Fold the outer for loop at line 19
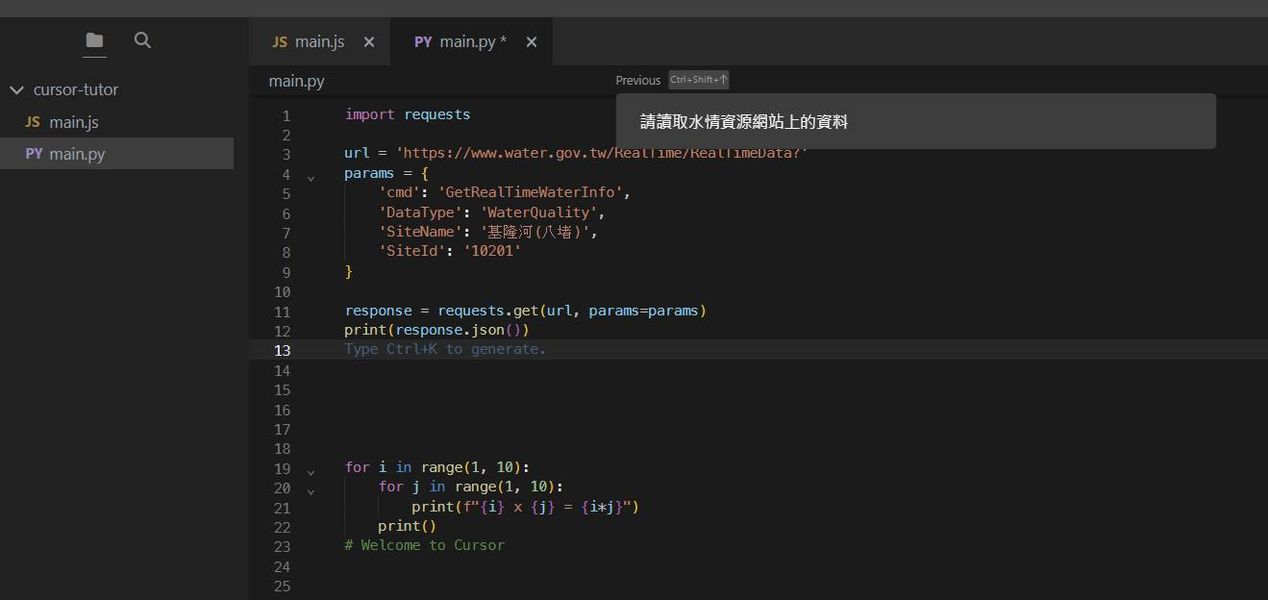Image resolution: width=1268 pixels, height=600 pixels. [x=311, y=472]
